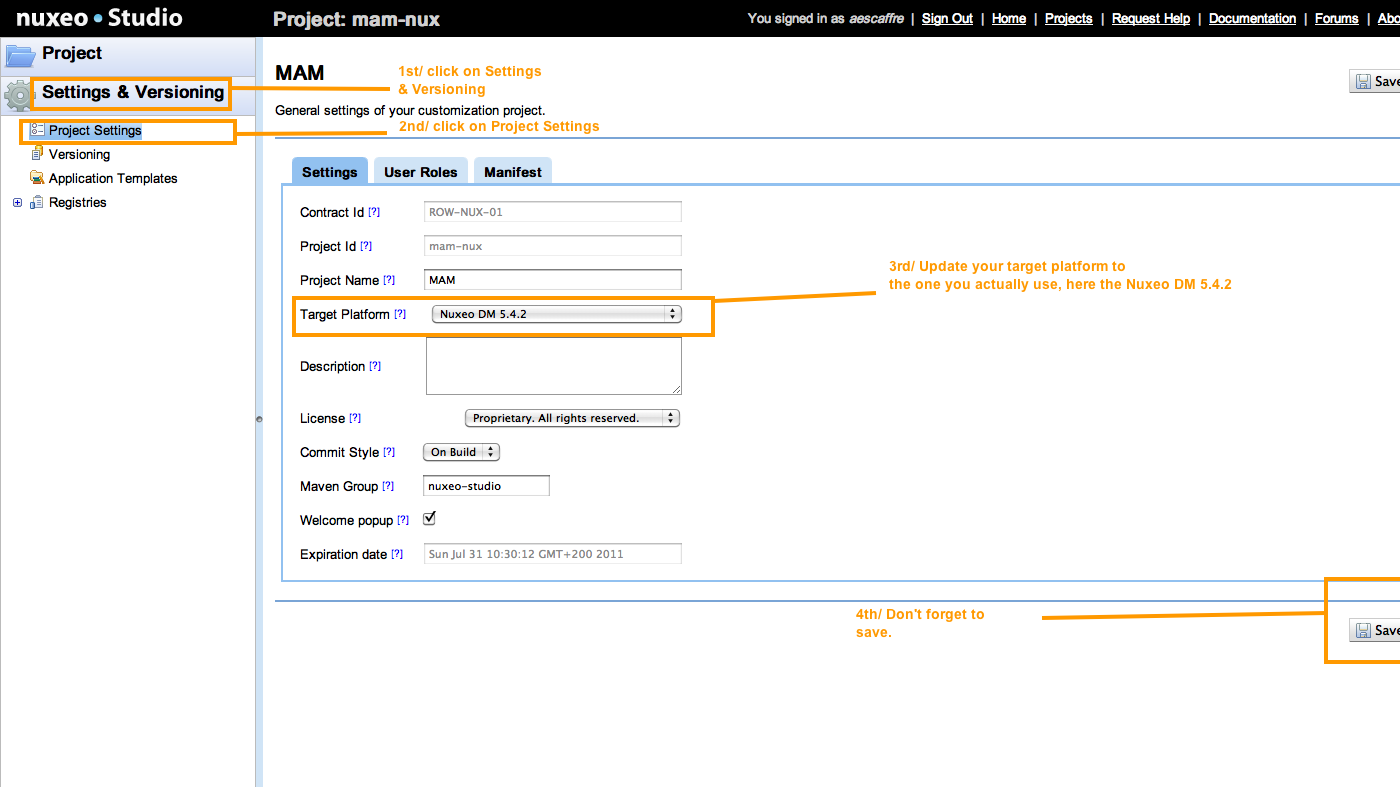
Task: Open help for Project Id
Action: (366, 246)
